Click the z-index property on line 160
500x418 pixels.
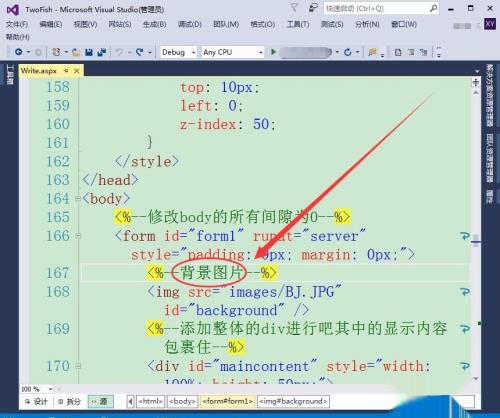pyautogui.click(x=208, y=124)
